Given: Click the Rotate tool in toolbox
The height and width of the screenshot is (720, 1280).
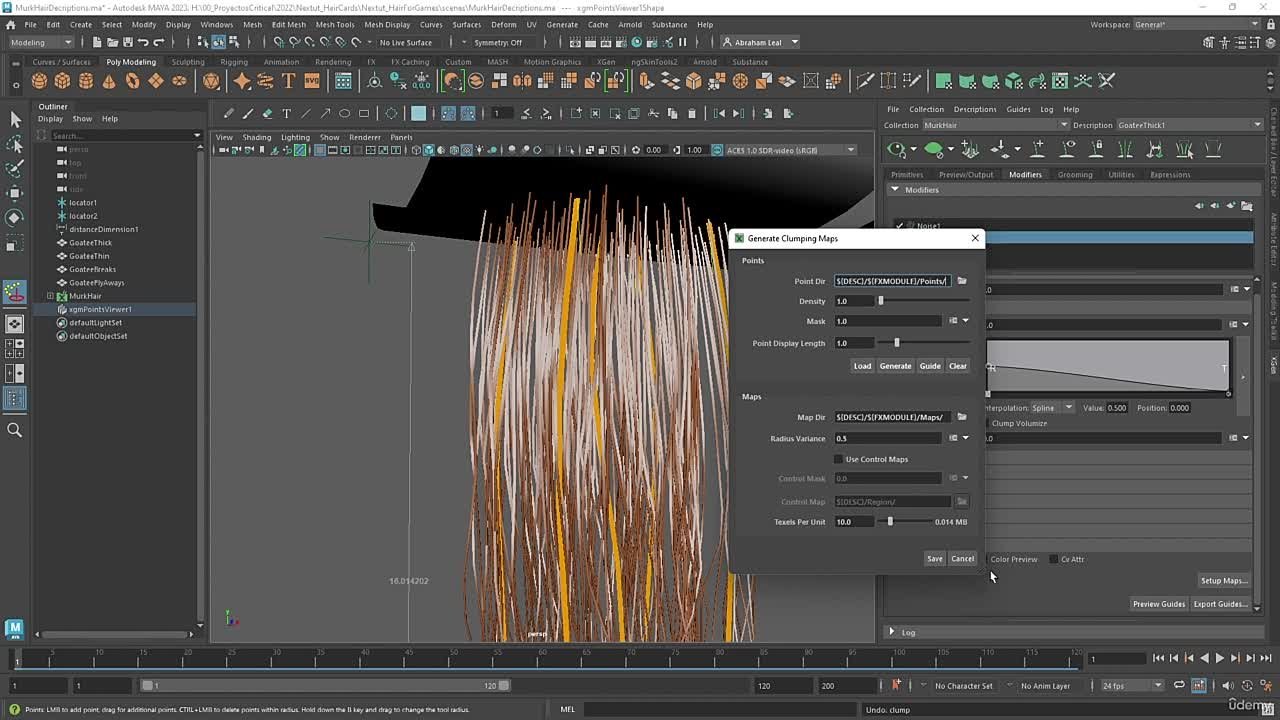Looking at the screenshot, I should [15, 218].
